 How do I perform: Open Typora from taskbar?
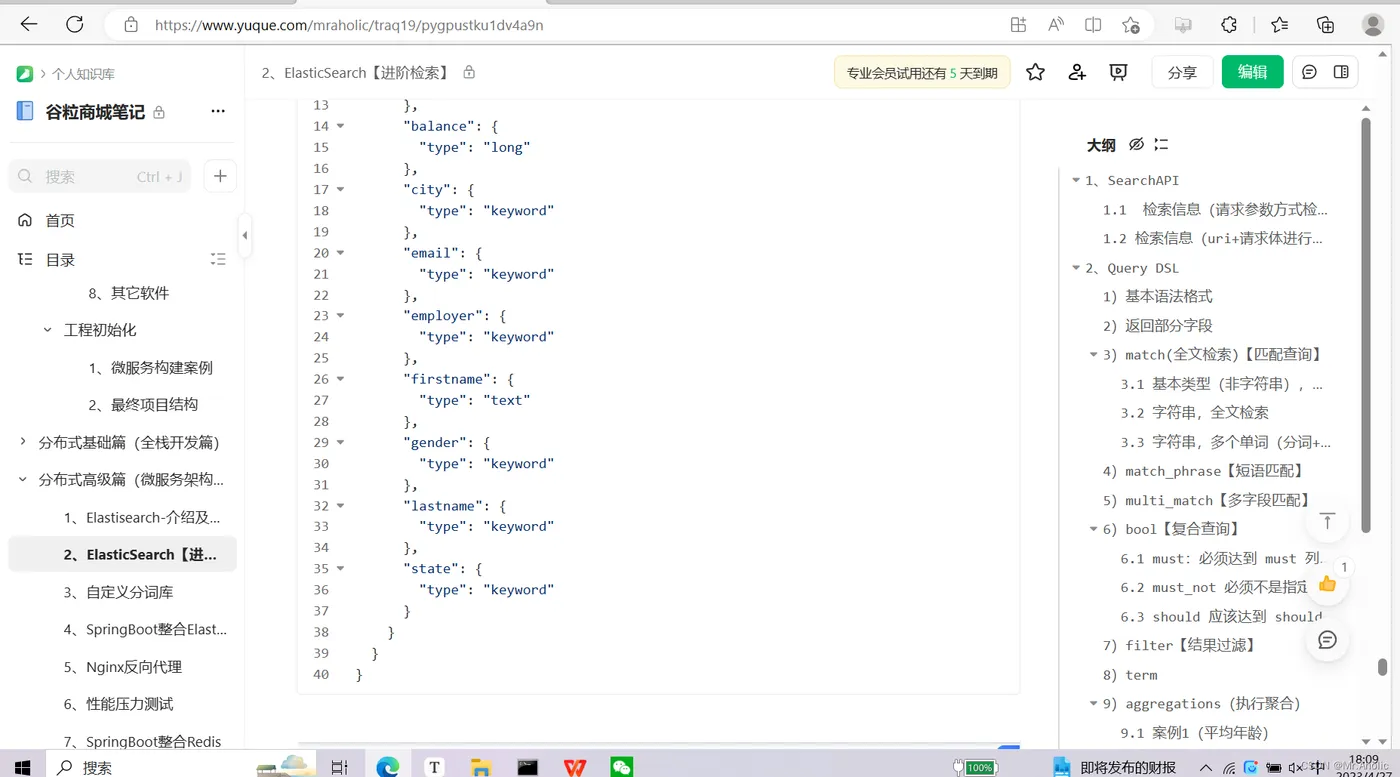[434, 767]
